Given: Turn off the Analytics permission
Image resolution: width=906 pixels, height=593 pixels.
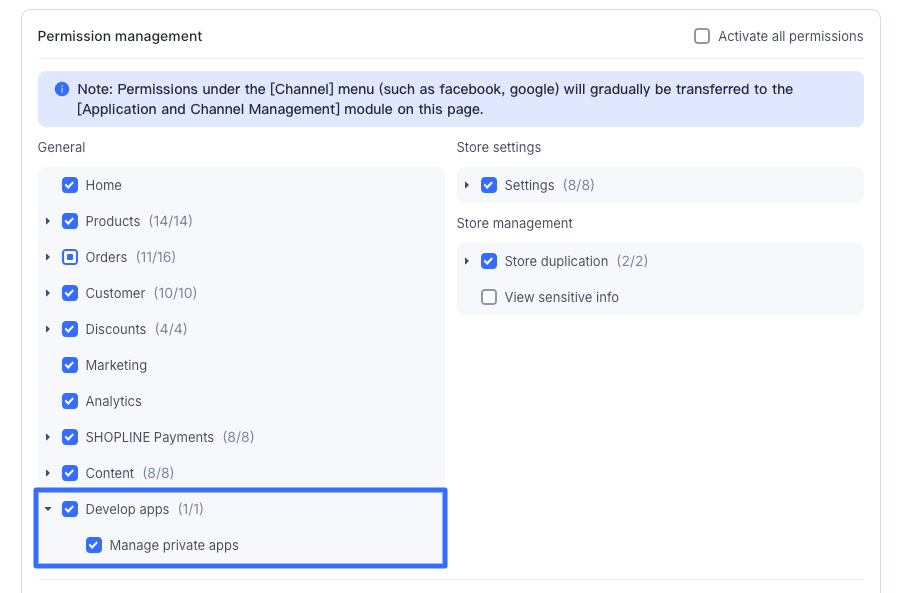Looking at the screenshot, I should pos(70,401).
